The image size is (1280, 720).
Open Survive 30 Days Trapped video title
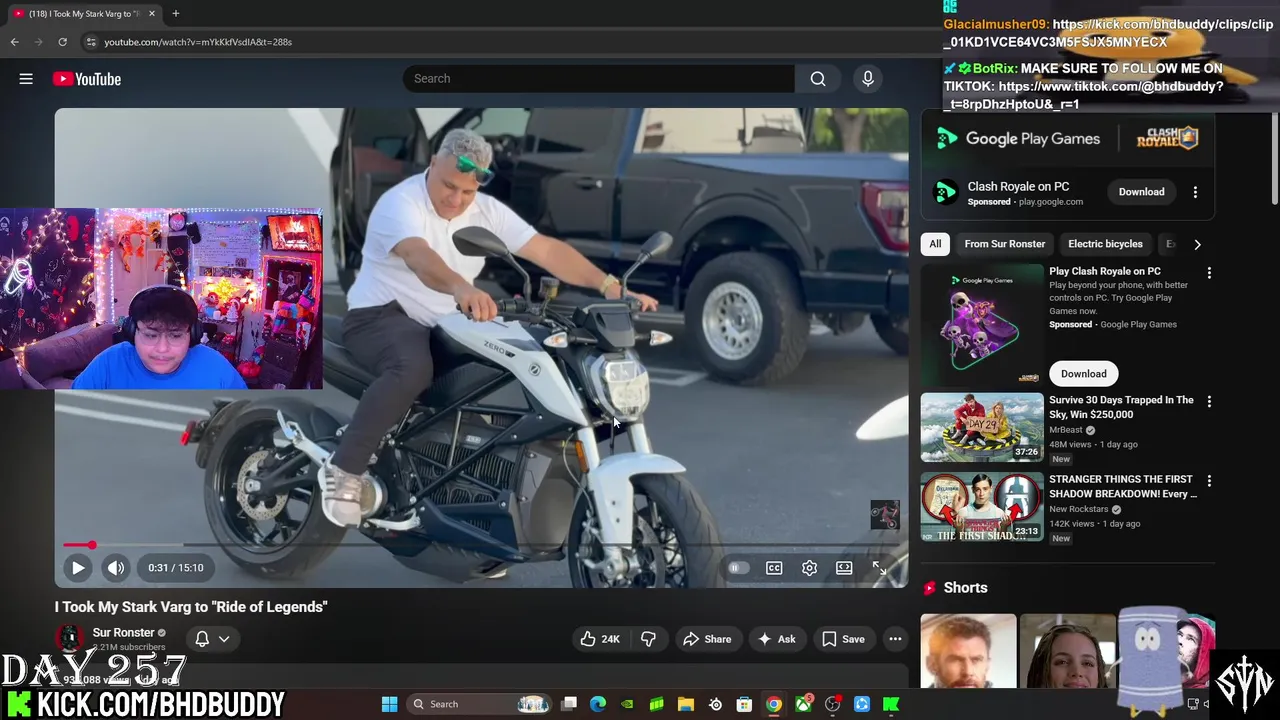tap(1121, 407)
